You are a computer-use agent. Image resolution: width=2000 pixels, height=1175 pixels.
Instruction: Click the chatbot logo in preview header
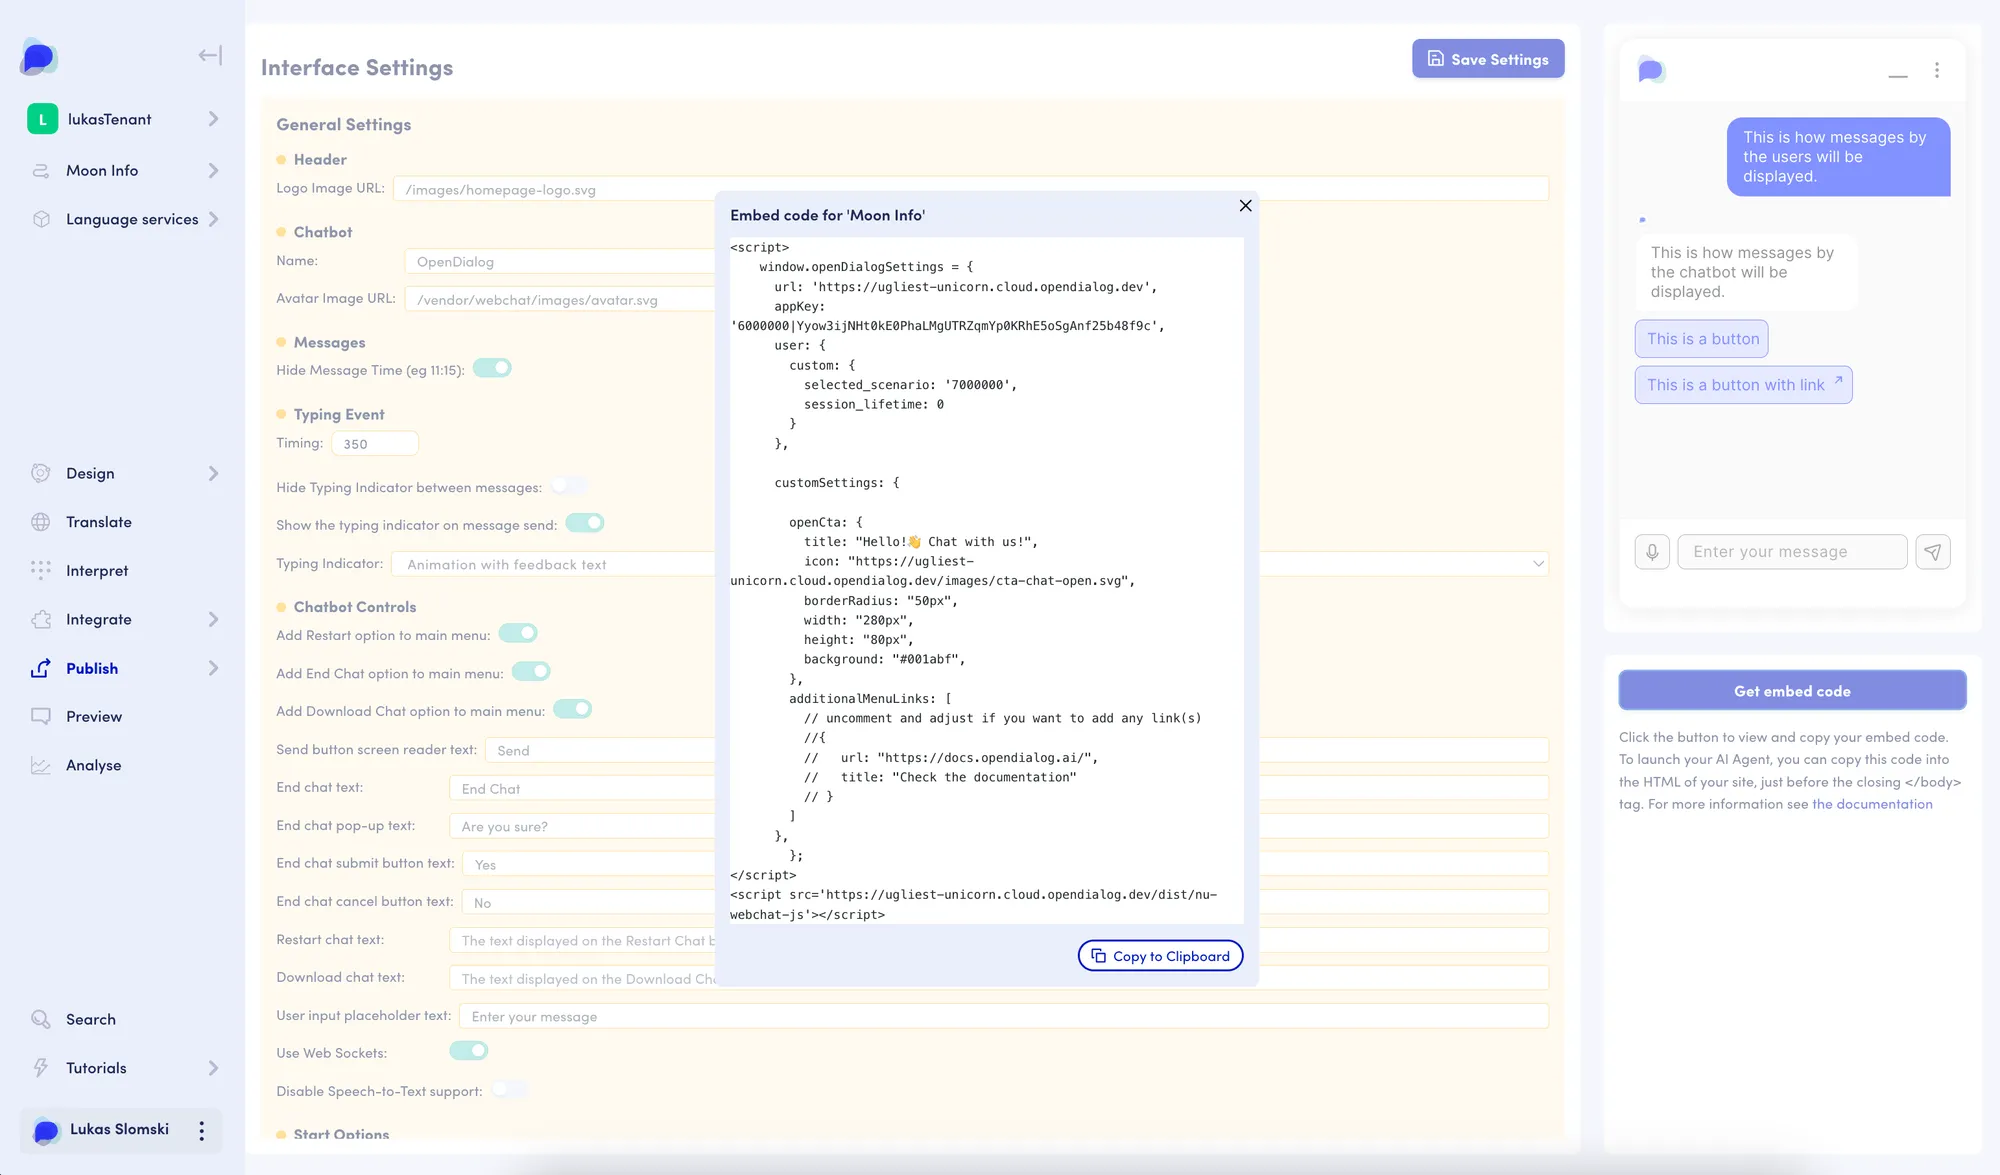1651,70
